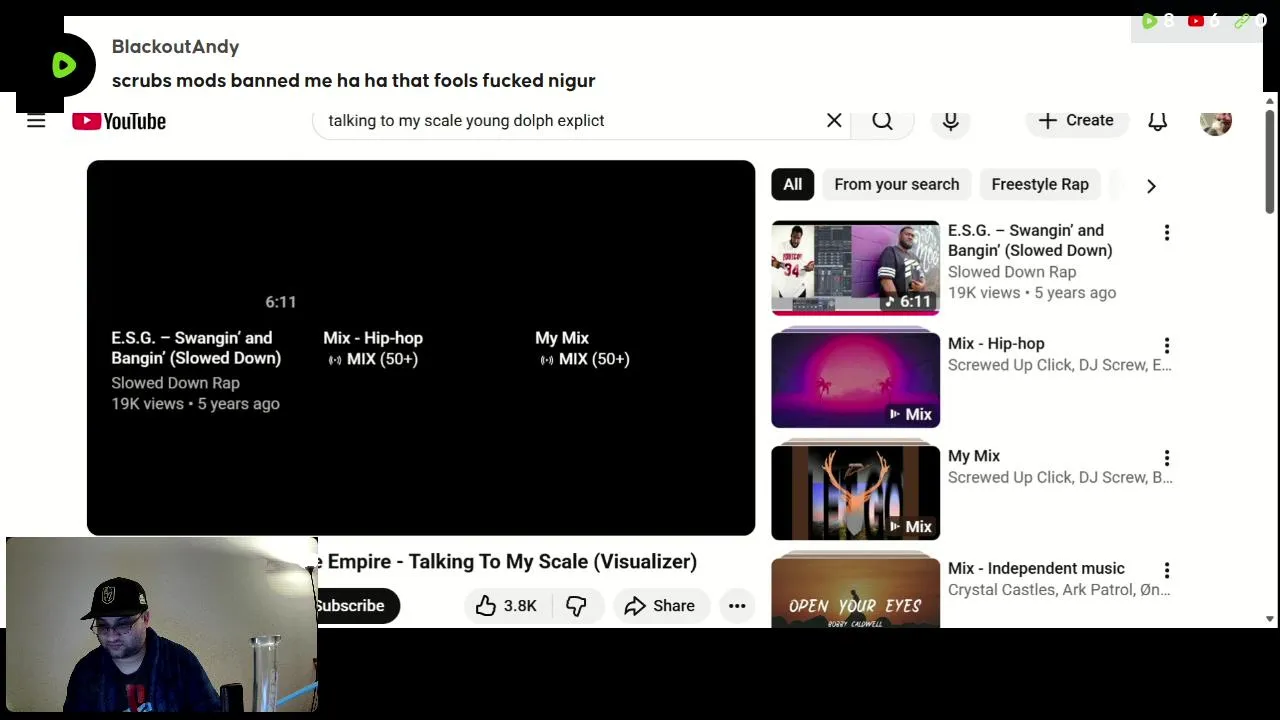Open more actions three-dot menu
The width and height of the screenshot is (1280, 720).
(x=737, y=605)
